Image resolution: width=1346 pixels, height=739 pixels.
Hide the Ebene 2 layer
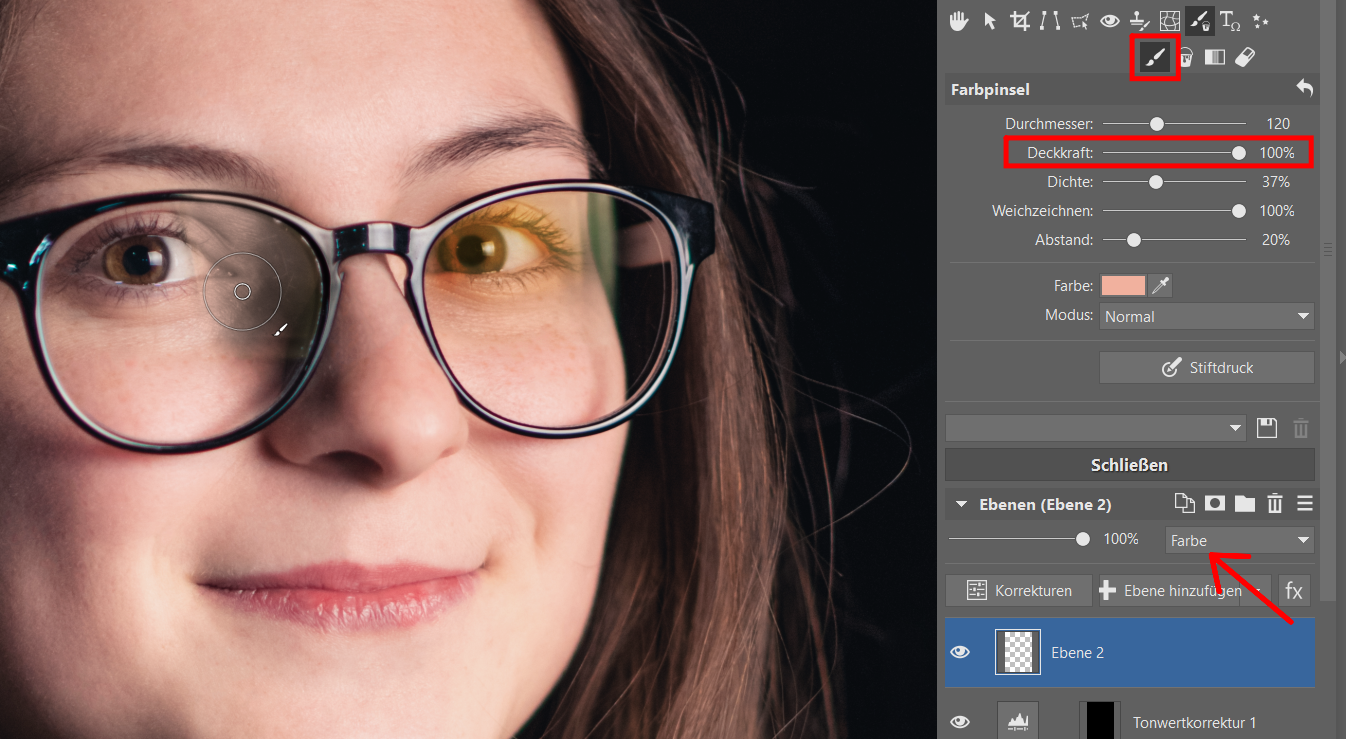point(960,652)
